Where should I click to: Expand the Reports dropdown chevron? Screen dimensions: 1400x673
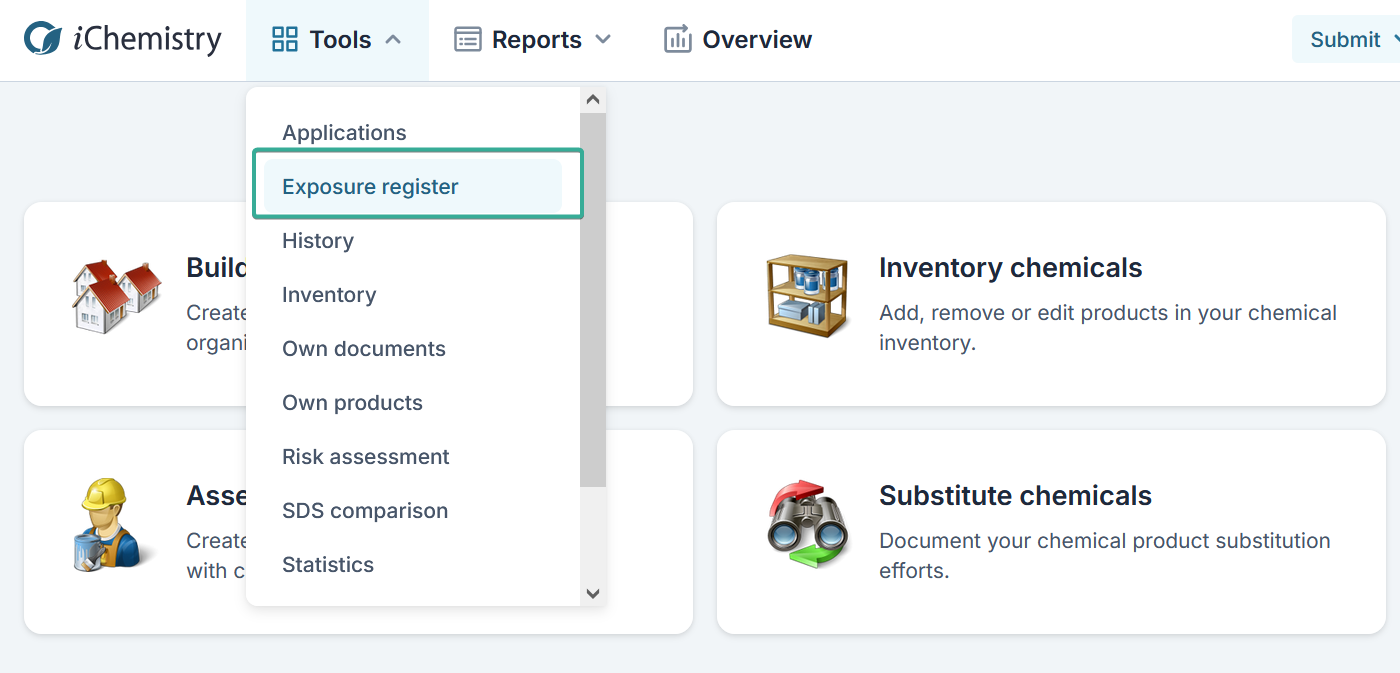click(x=603, y=40)
